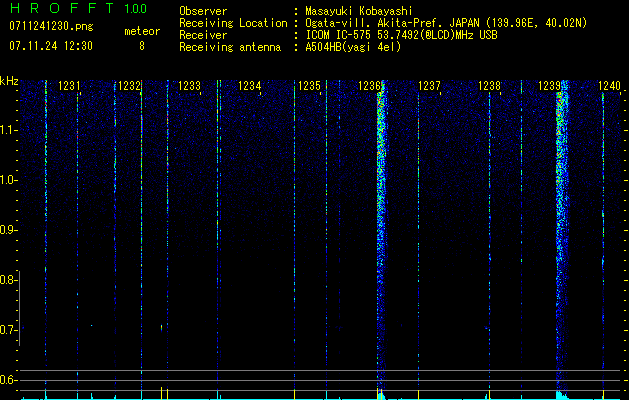Click the 1231 time marker
Viewport: 629px width, 400px height.
tap(69, 86)
